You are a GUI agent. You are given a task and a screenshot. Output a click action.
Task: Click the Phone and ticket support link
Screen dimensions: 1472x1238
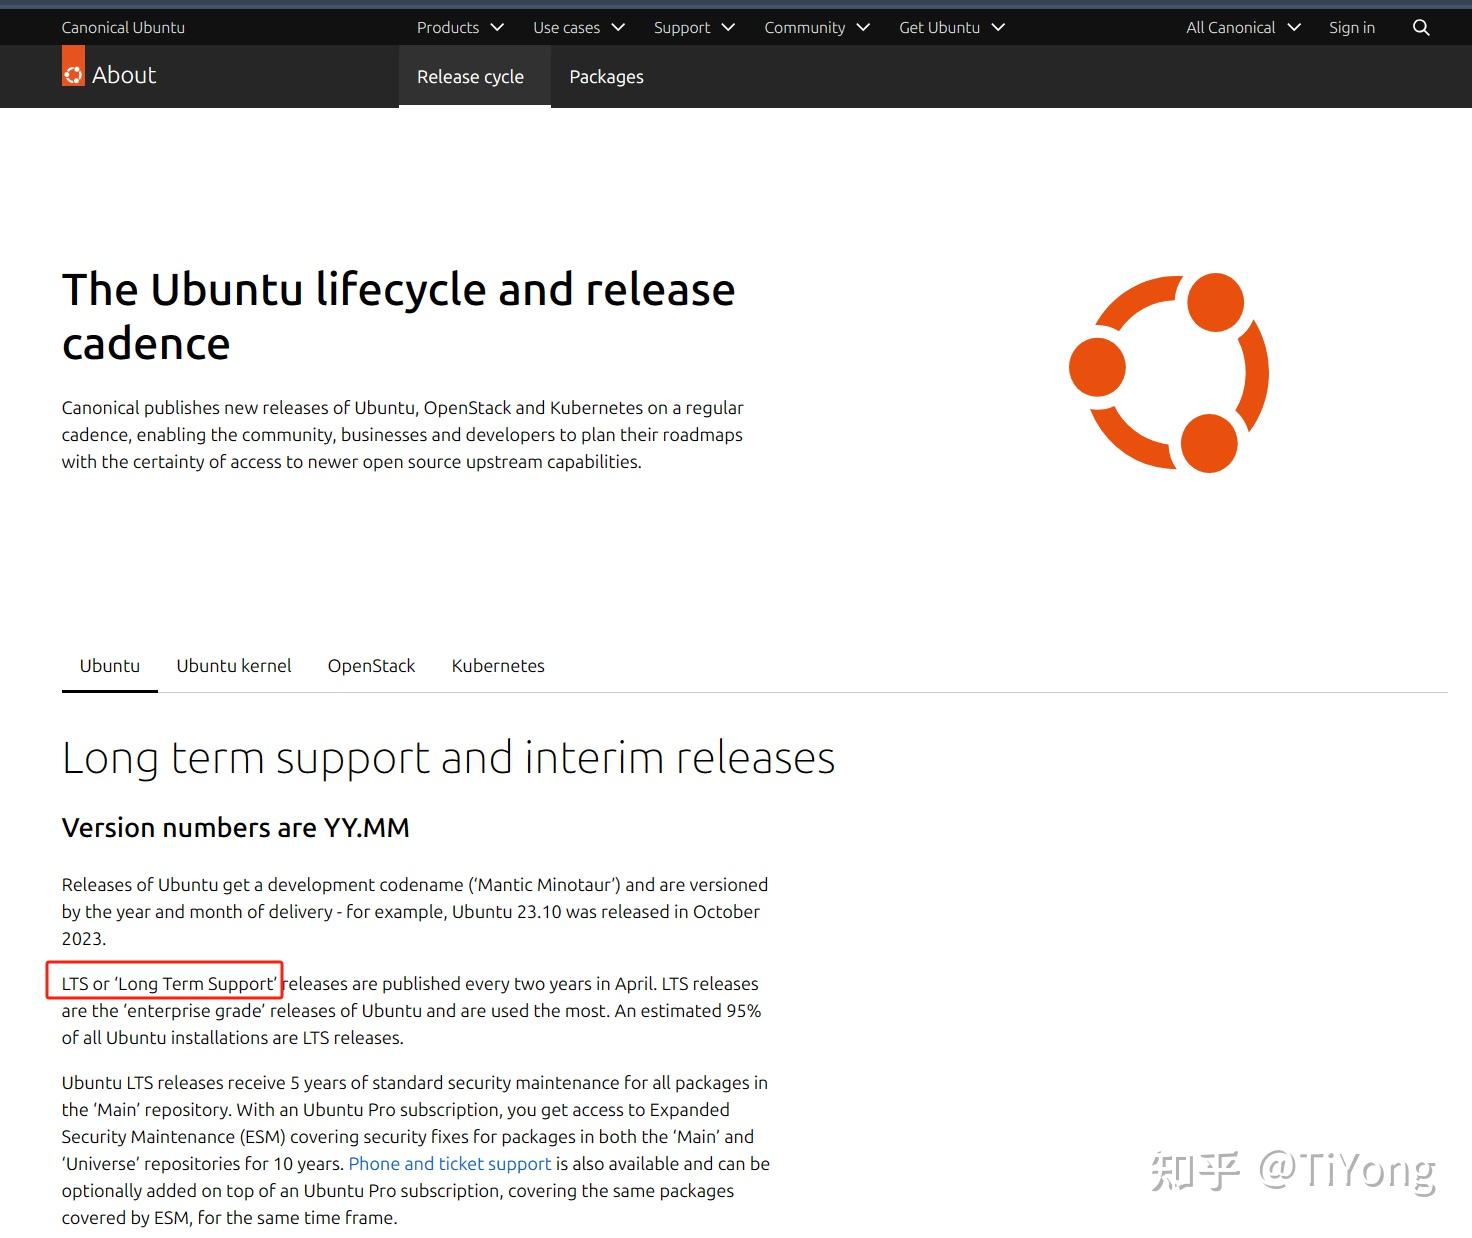click(449, 1163)
